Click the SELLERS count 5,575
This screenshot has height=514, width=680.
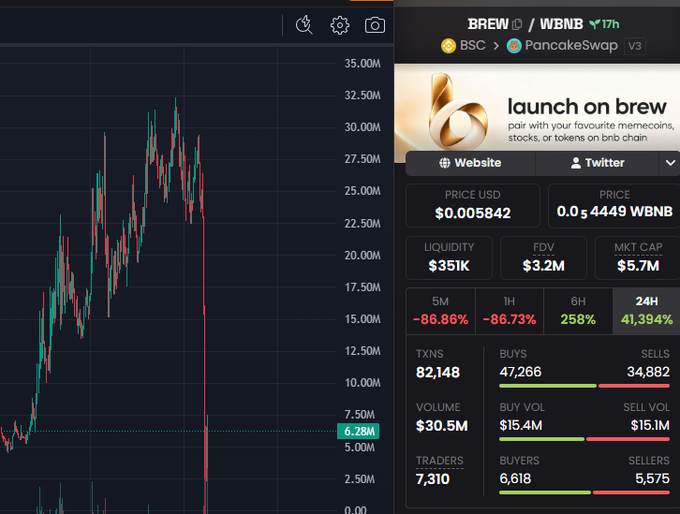point(652,478)
